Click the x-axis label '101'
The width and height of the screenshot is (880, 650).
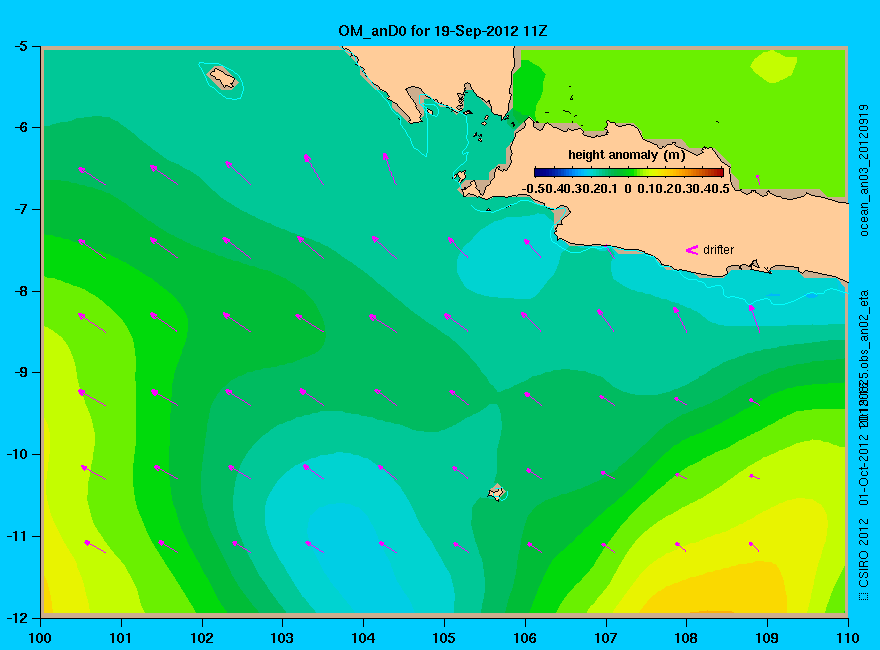pyautogui.click(x=121, y=638)
